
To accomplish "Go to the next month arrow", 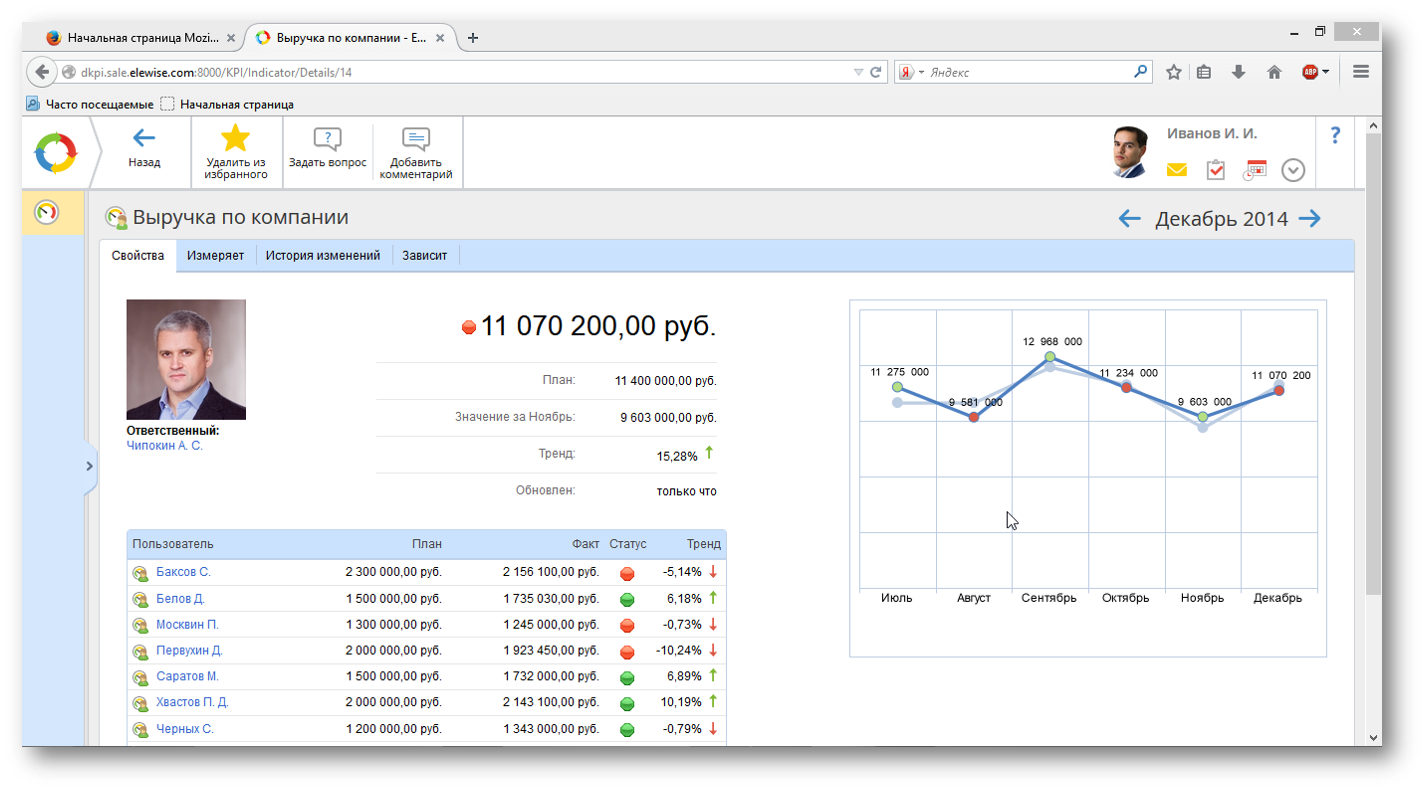I will click(x=1310, y=218).
